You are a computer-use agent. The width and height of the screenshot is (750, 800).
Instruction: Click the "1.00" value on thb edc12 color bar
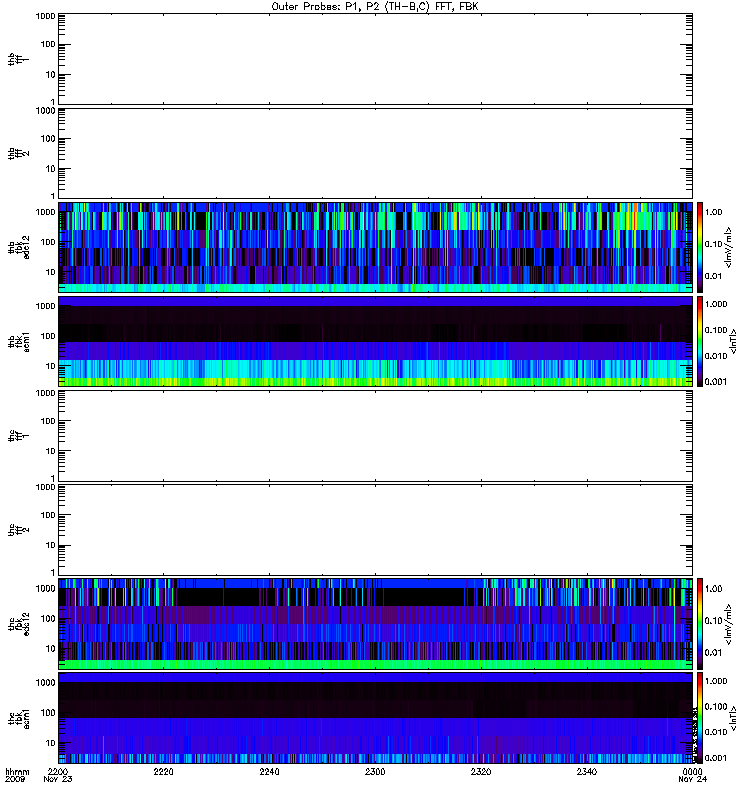click(x=714, y=212)
